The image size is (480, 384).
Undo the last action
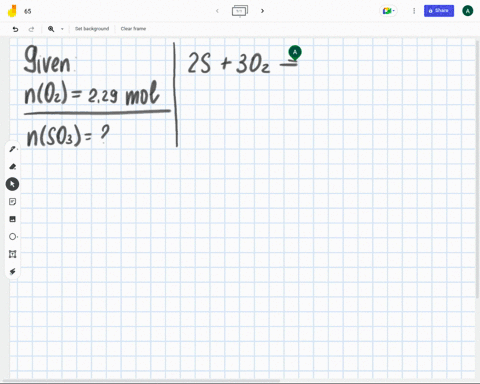15,29
